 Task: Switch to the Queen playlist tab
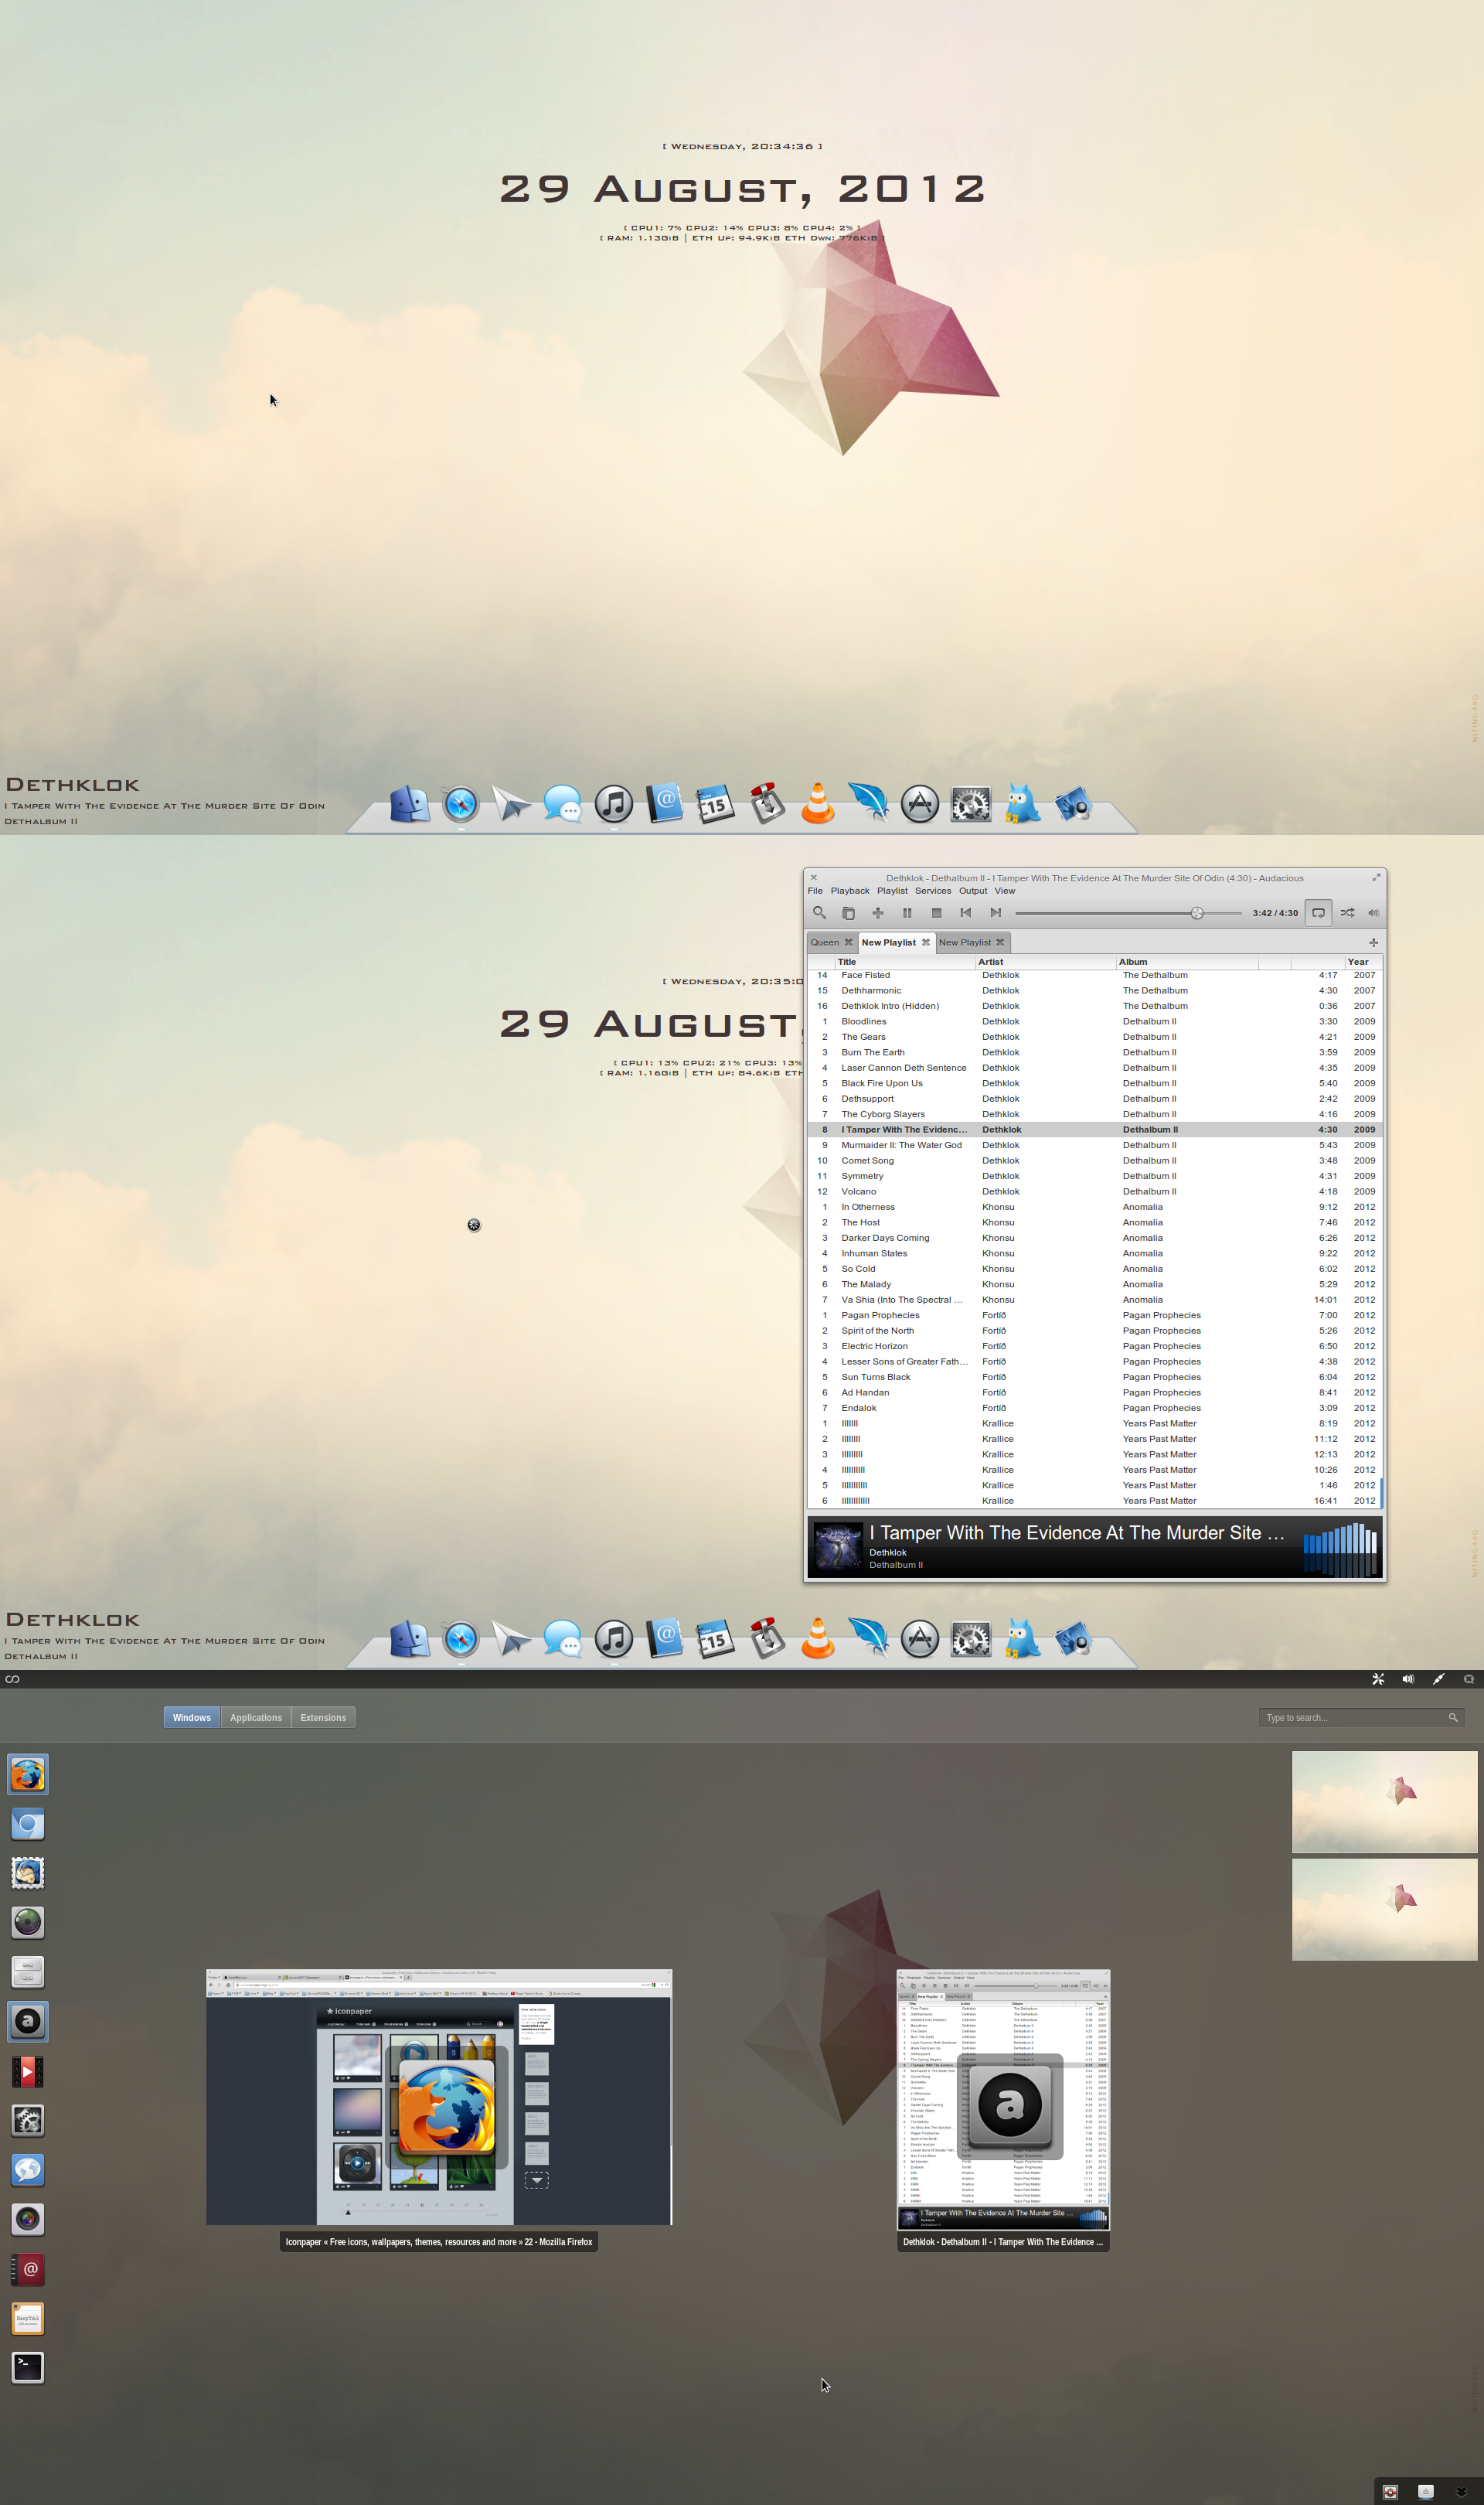(x=825, y=942)
